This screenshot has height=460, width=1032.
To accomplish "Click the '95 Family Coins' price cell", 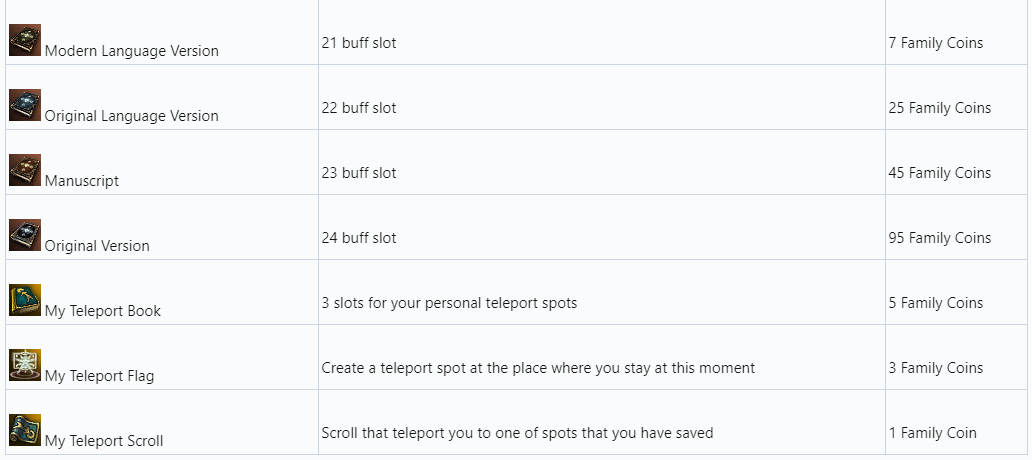I will coord(939,238).
